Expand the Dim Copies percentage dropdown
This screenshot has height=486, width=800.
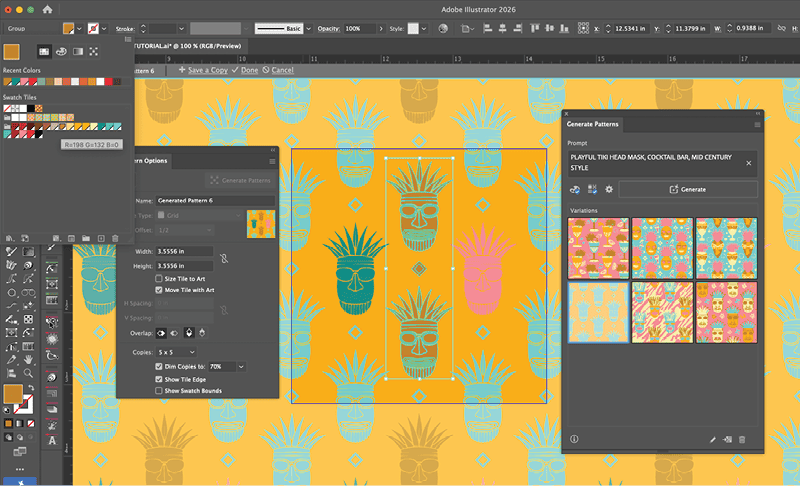241,367
